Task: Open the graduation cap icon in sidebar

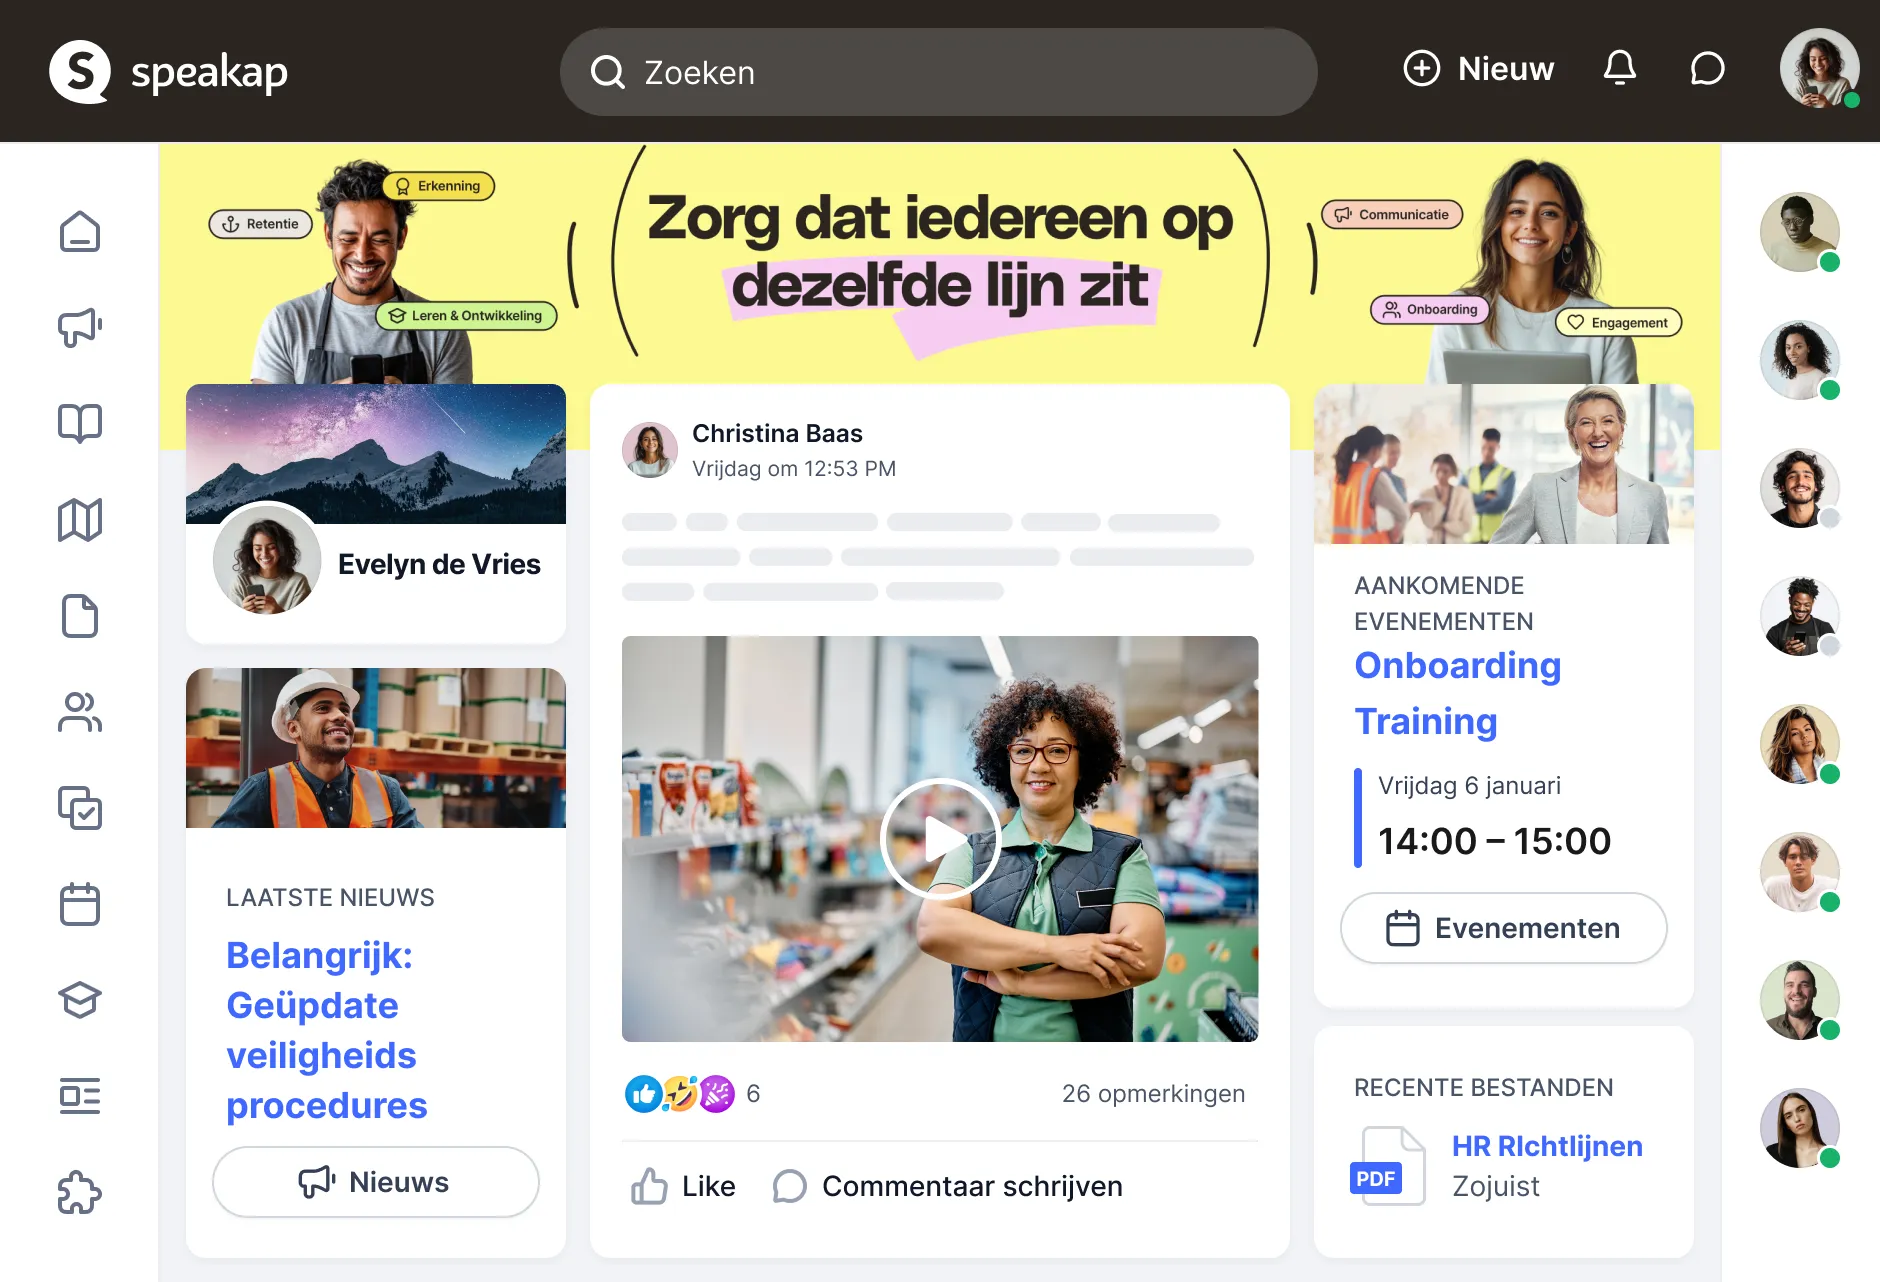Action: tap(80, 1000)
